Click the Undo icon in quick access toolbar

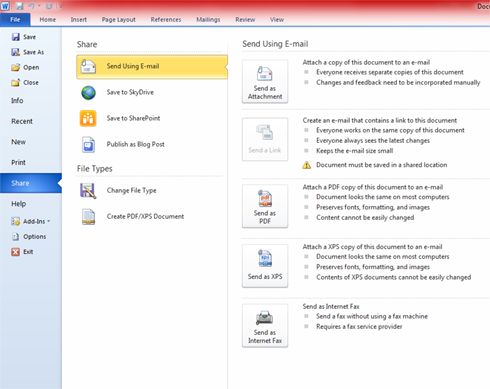[32, 6]
